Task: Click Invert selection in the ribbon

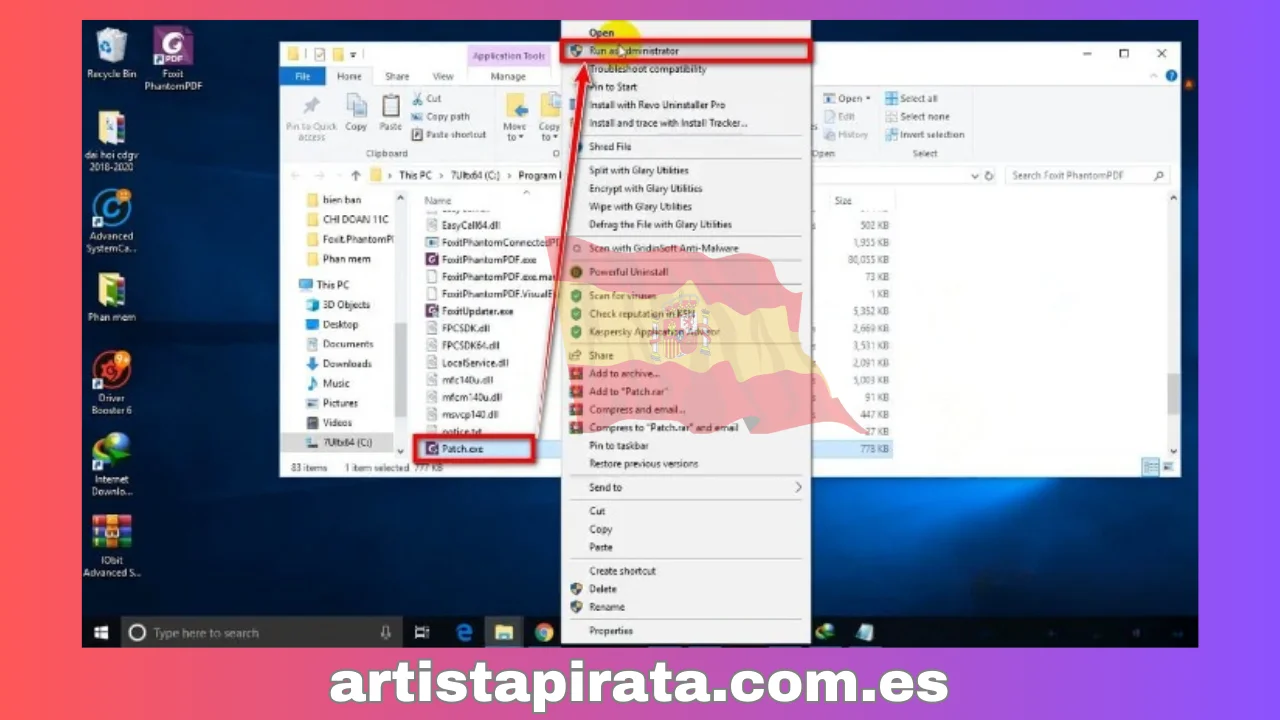Action: click(x=924, y=134)
